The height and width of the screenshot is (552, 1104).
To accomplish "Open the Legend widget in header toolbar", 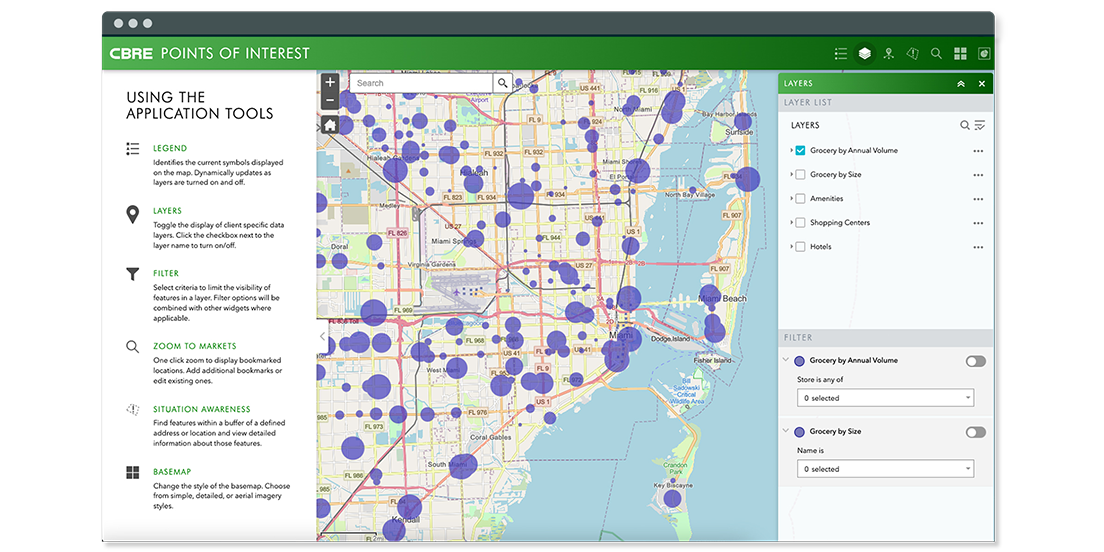I will coord(841,53).
